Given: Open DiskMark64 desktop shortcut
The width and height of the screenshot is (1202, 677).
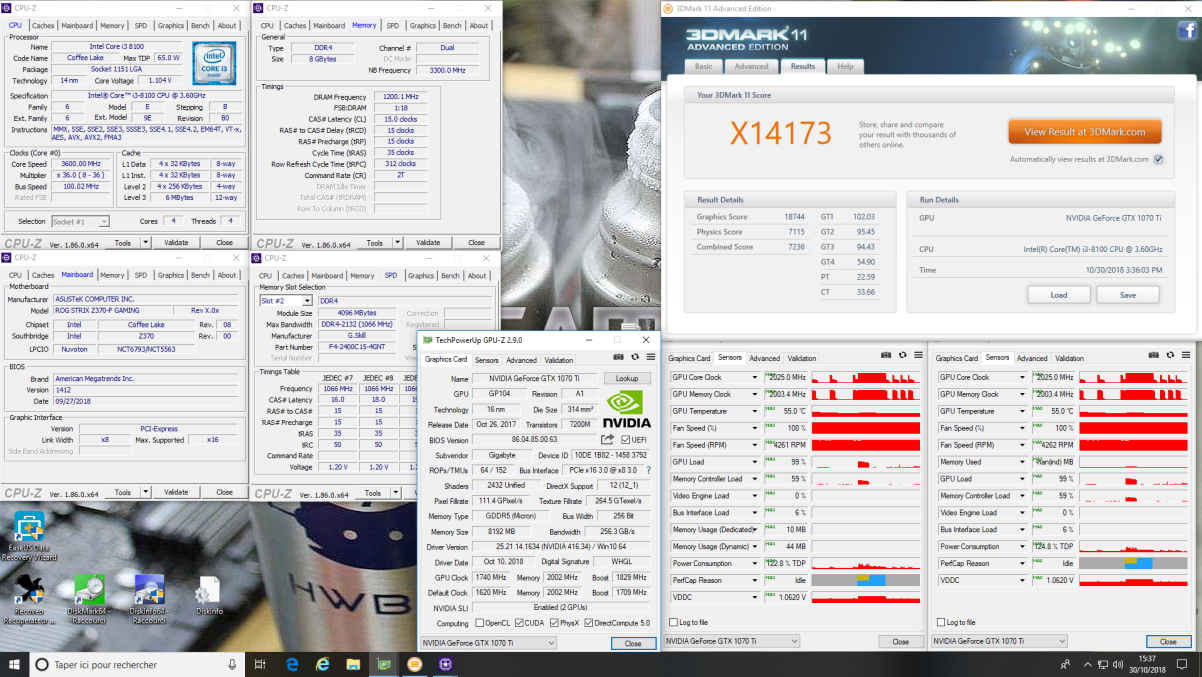Looking at the screenshot, I should click(x=89, y=600).
